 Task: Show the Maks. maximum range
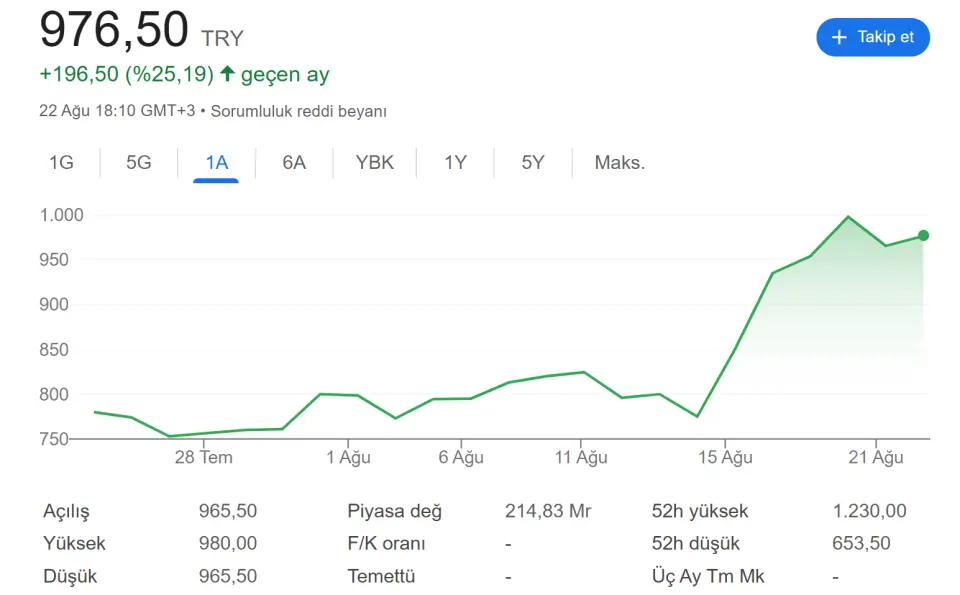[620, 163]
